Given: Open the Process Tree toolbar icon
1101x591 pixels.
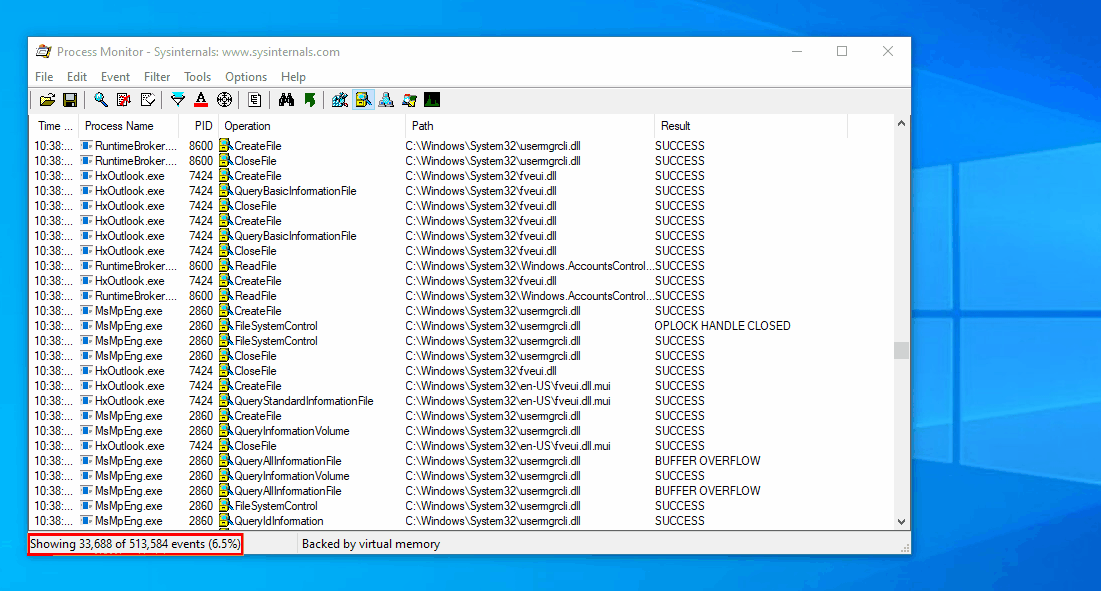Looking at the screenshot, I should click(x=255, y=100).
